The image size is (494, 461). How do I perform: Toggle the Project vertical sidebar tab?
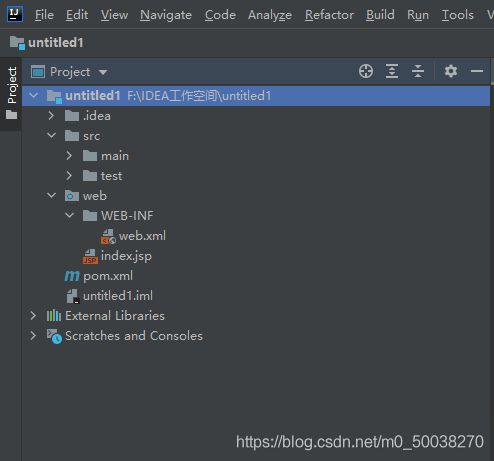click(x=11, y=93)
